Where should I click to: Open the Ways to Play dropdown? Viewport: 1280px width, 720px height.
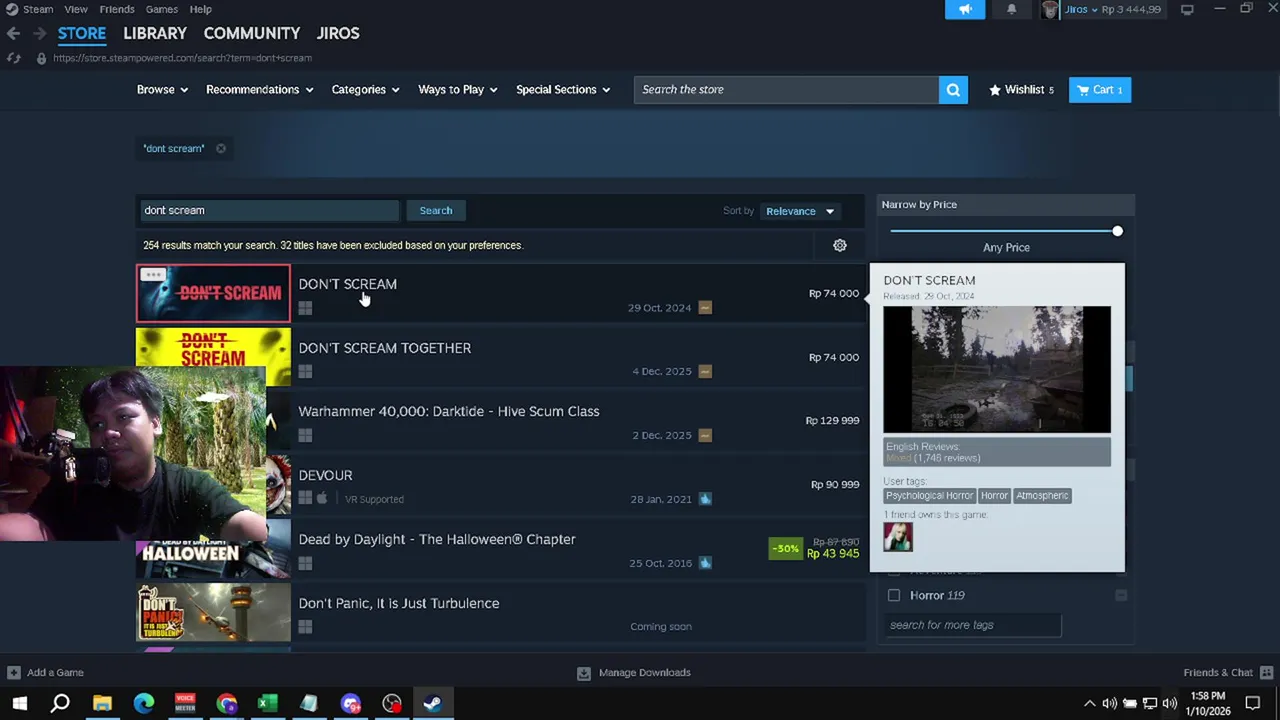coord(457,90)
